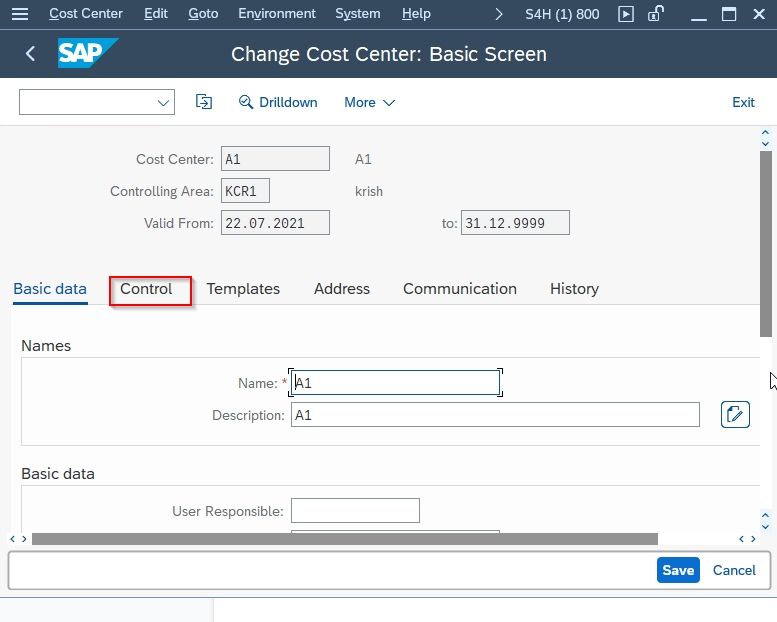The height and width of the screenshot is (622, 777).
Task: Click the scroll down arrow at top right
Action: [x=766, y=144]
